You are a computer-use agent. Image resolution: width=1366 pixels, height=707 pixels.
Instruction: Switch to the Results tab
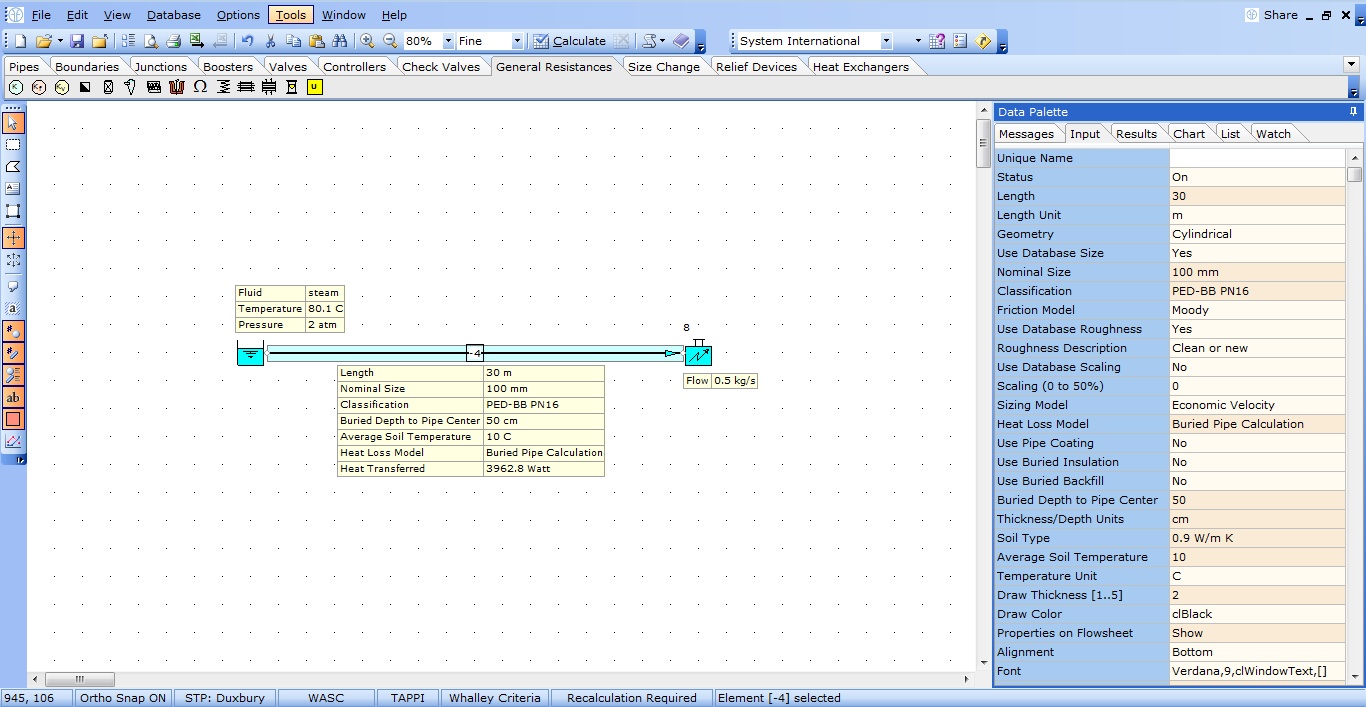tap(1136, 134)
